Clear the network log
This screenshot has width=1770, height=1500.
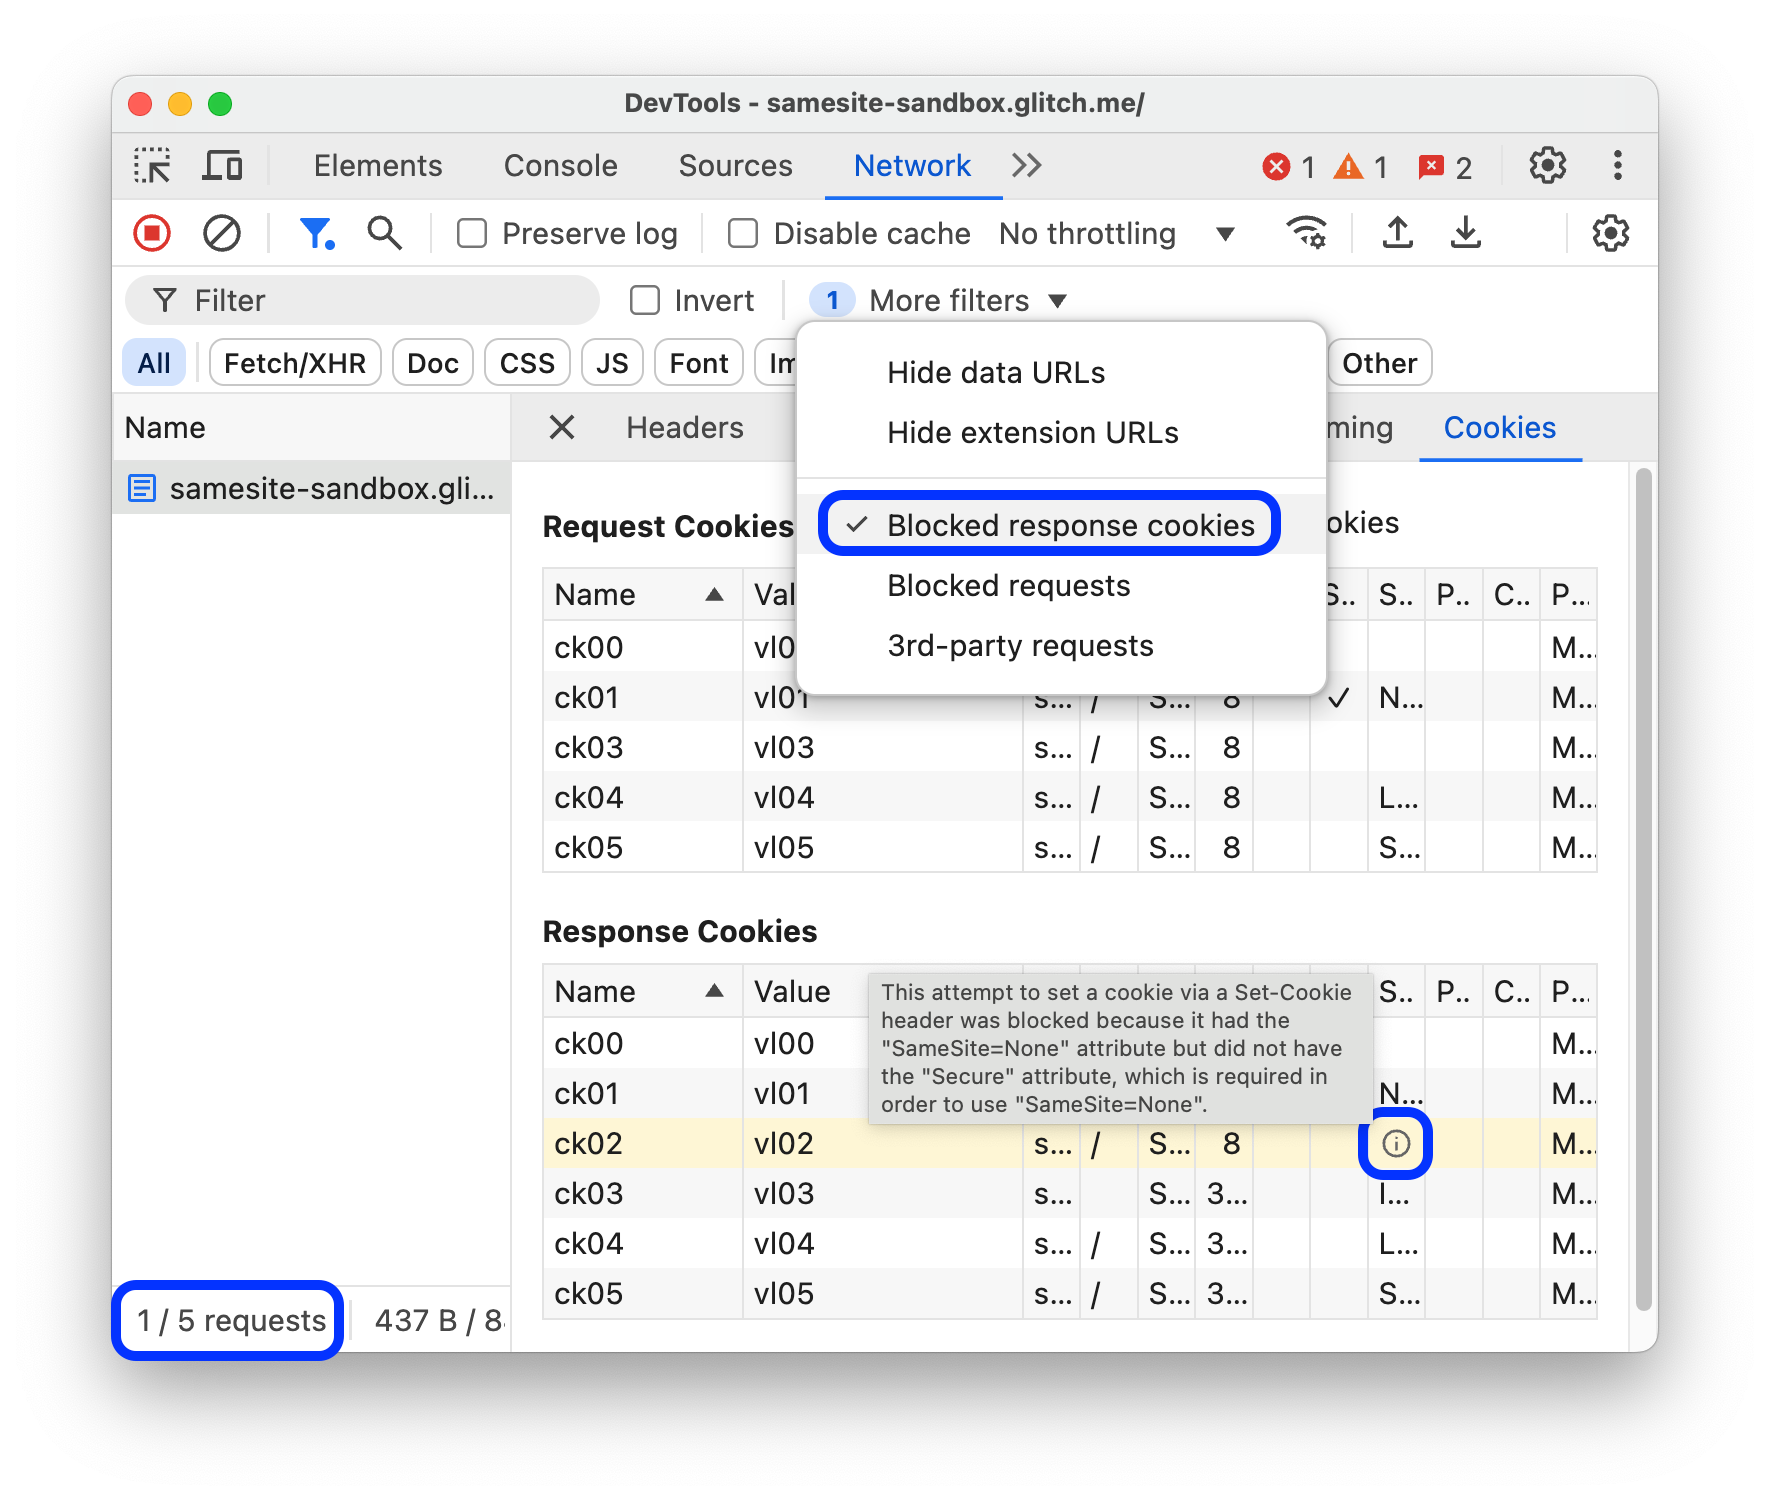(x=223, y=233)
